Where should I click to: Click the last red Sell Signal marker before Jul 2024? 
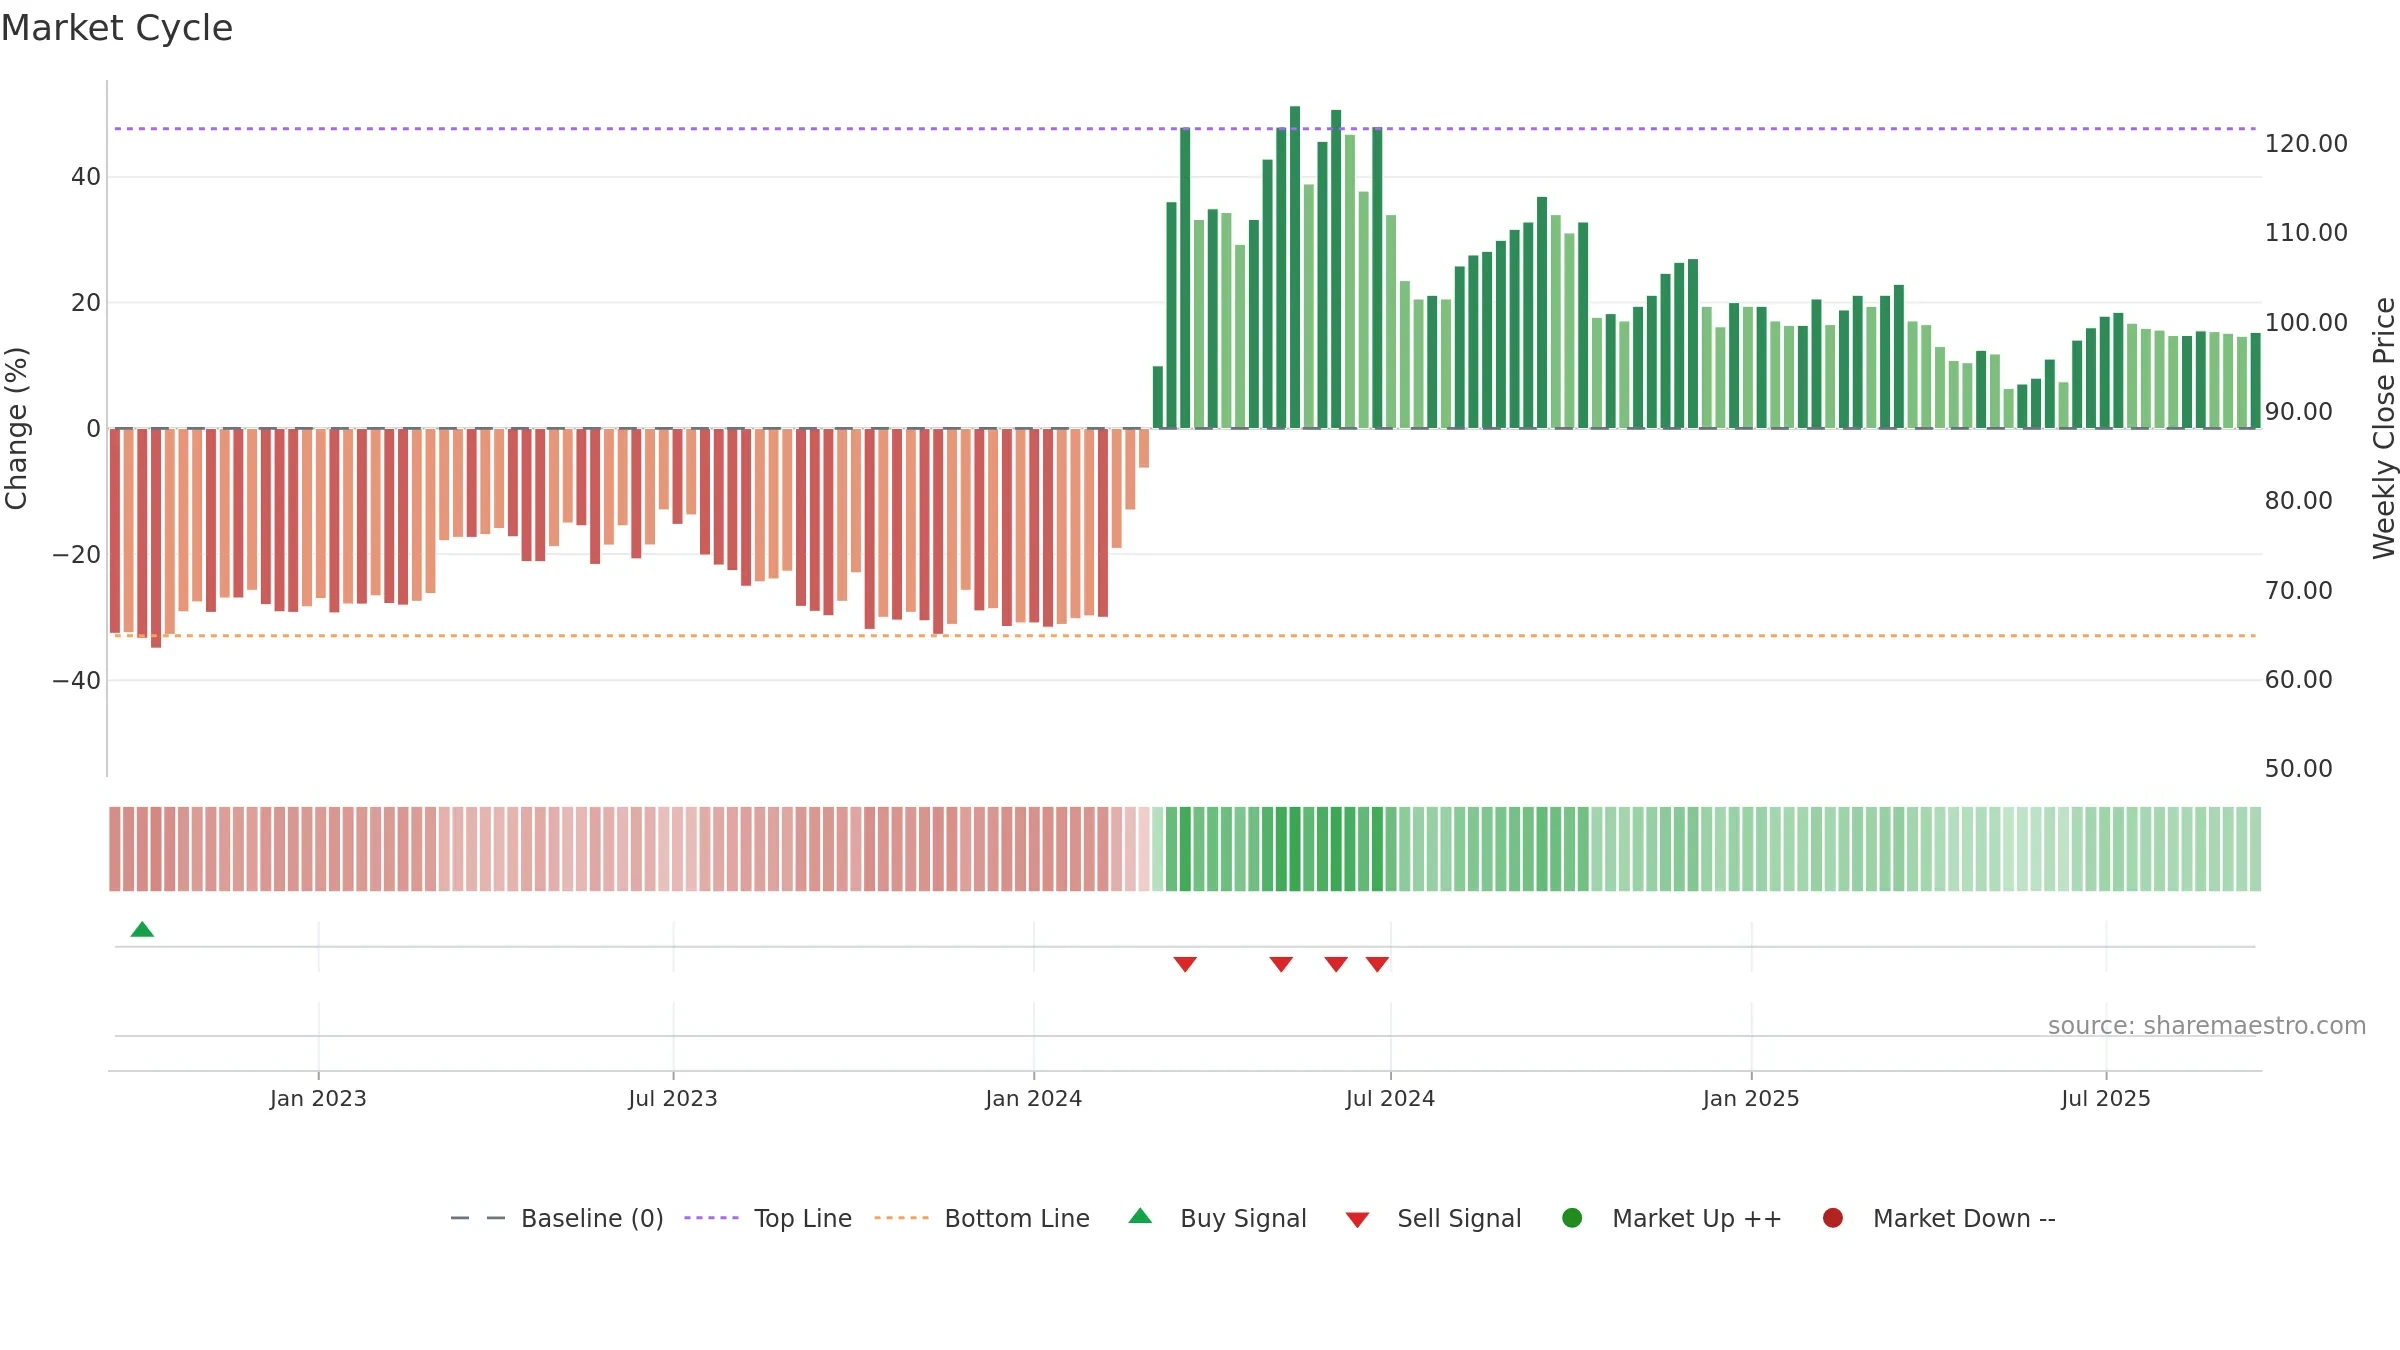tap(1377, 964)
